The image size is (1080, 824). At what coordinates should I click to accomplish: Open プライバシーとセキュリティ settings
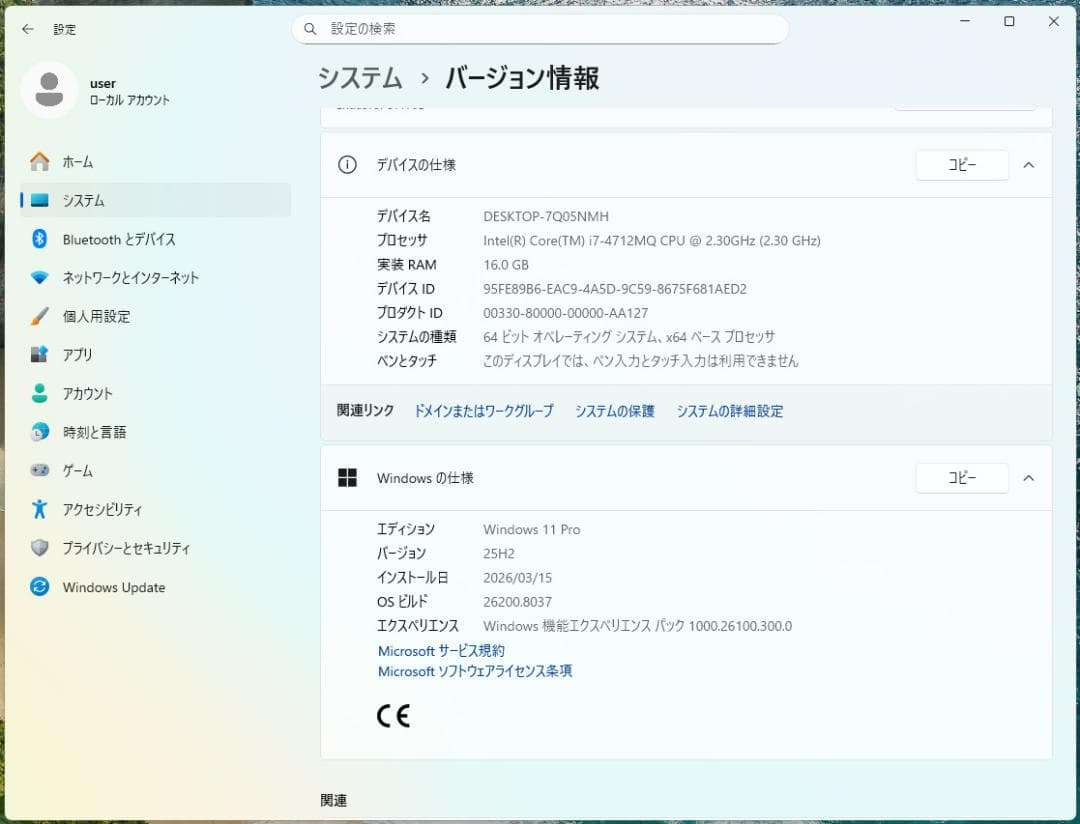155,548
